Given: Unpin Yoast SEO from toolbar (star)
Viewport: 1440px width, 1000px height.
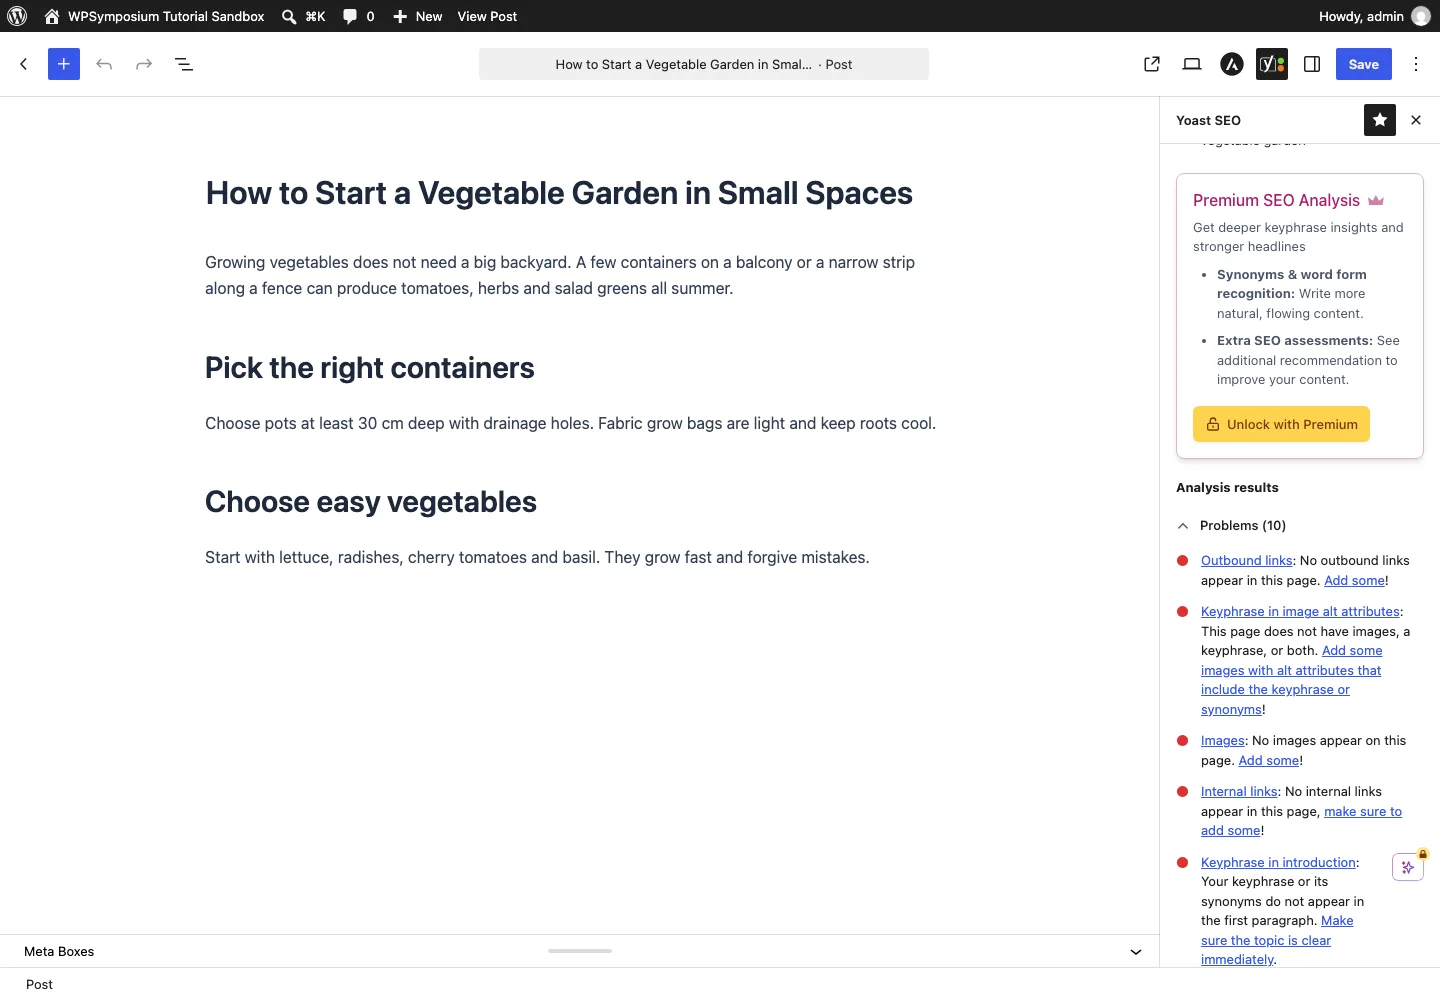Looking at the screenshot, I should pos(1380,120).
